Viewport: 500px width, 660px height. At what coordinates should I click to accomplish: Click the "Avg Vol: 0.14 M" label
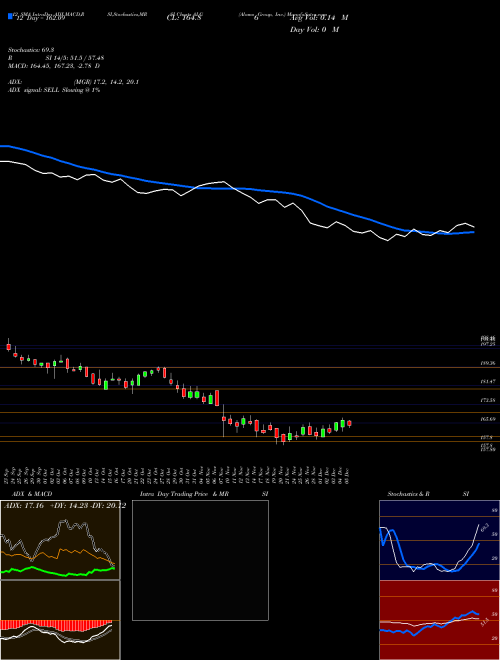coord(321,18)
